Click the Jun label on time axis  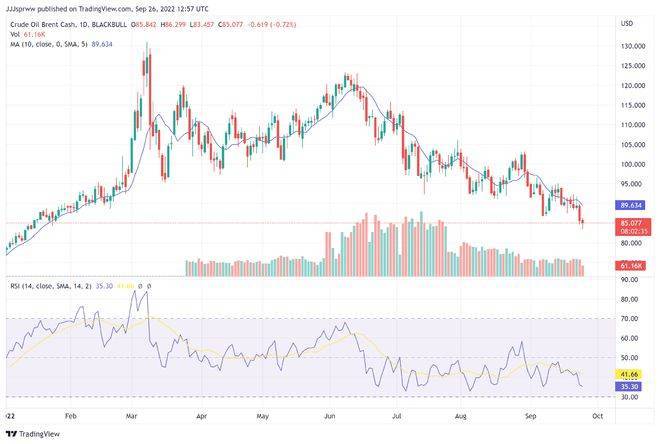click(x=330, y=412)
